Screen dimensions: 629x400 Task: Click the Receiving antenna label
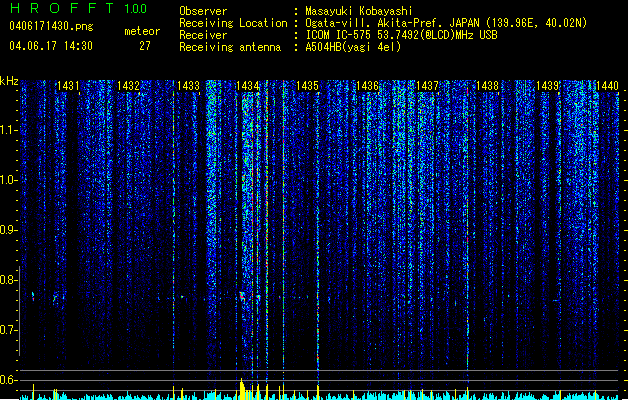230,47
